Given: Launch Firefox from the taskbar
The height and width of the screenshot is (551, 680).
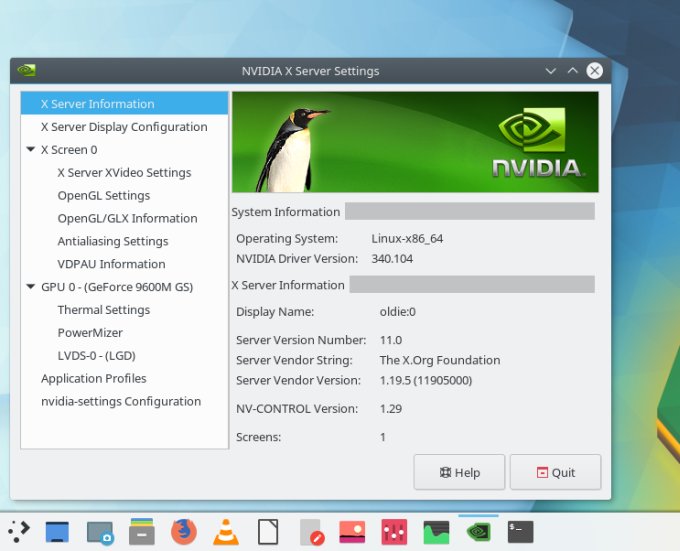Looking at the screenshot, I should 184,531.
